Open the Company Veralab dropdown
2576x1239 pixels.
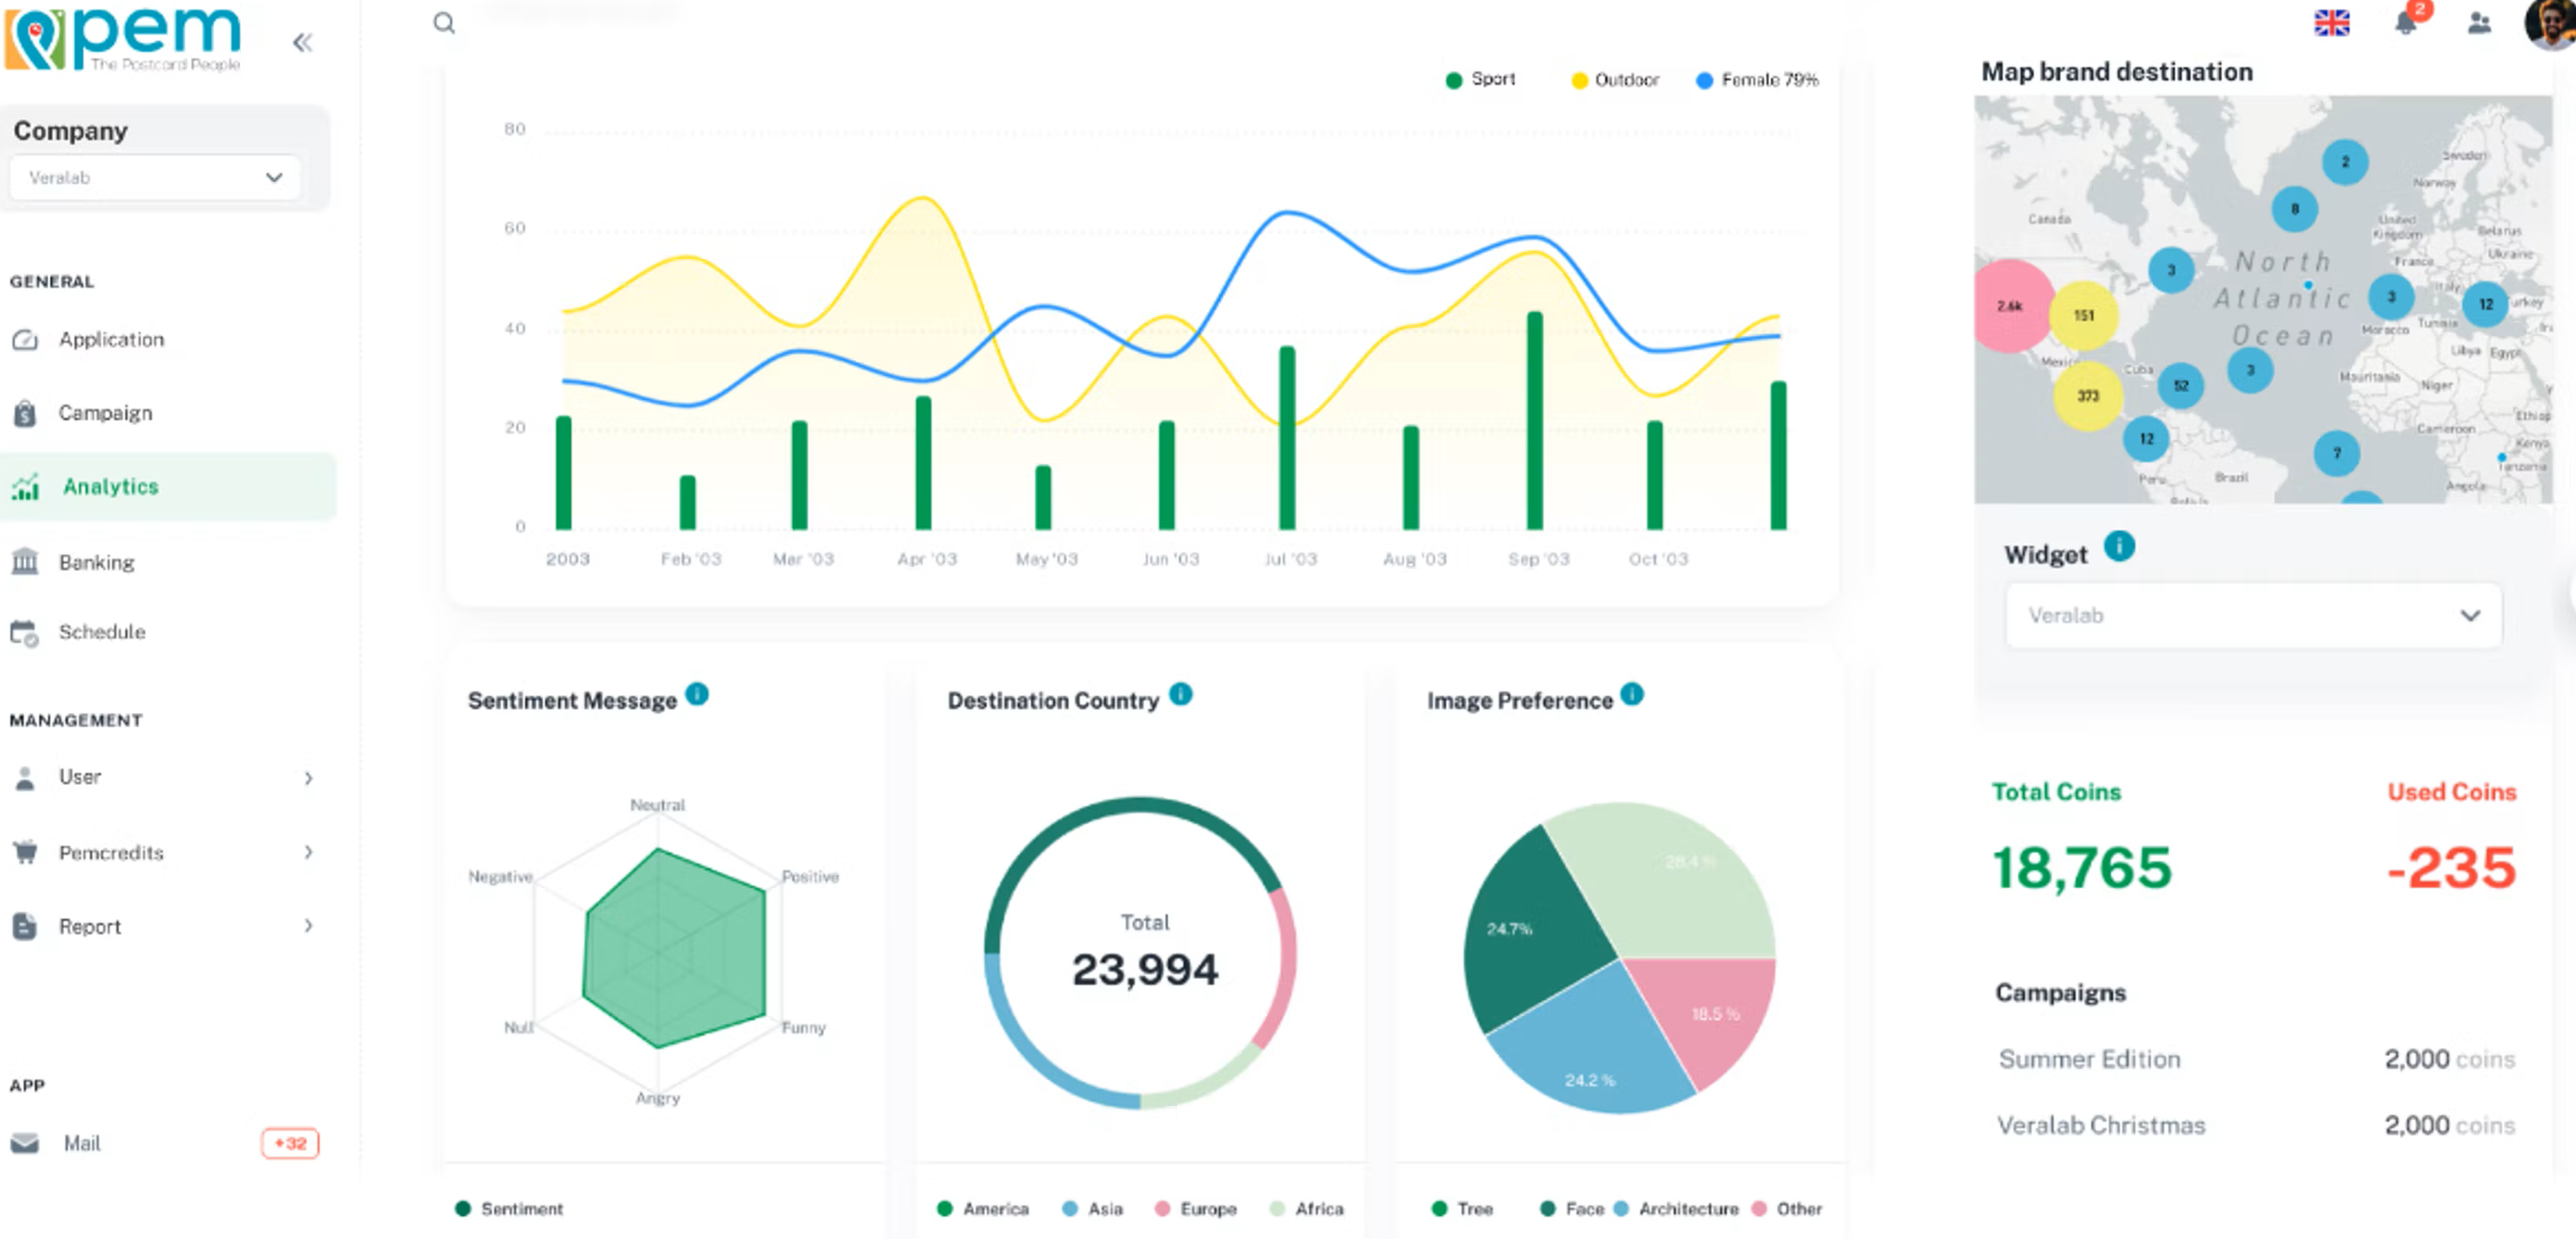pyautogui.click(x=155, y=178)
